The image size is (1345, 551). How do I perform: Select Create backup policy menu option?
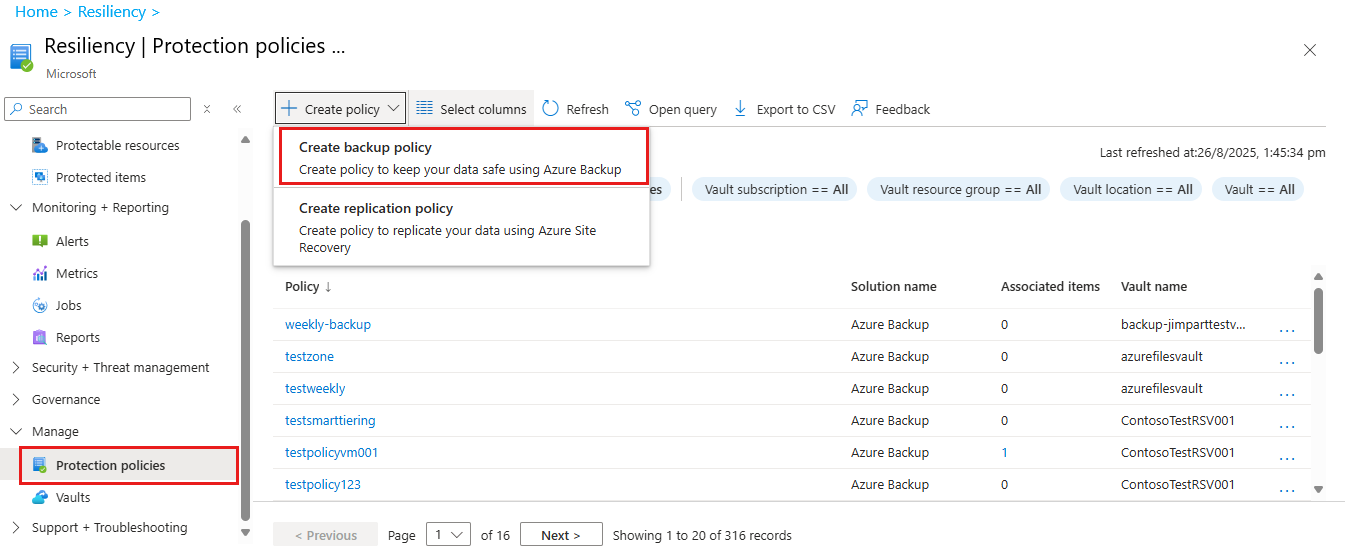463,157
